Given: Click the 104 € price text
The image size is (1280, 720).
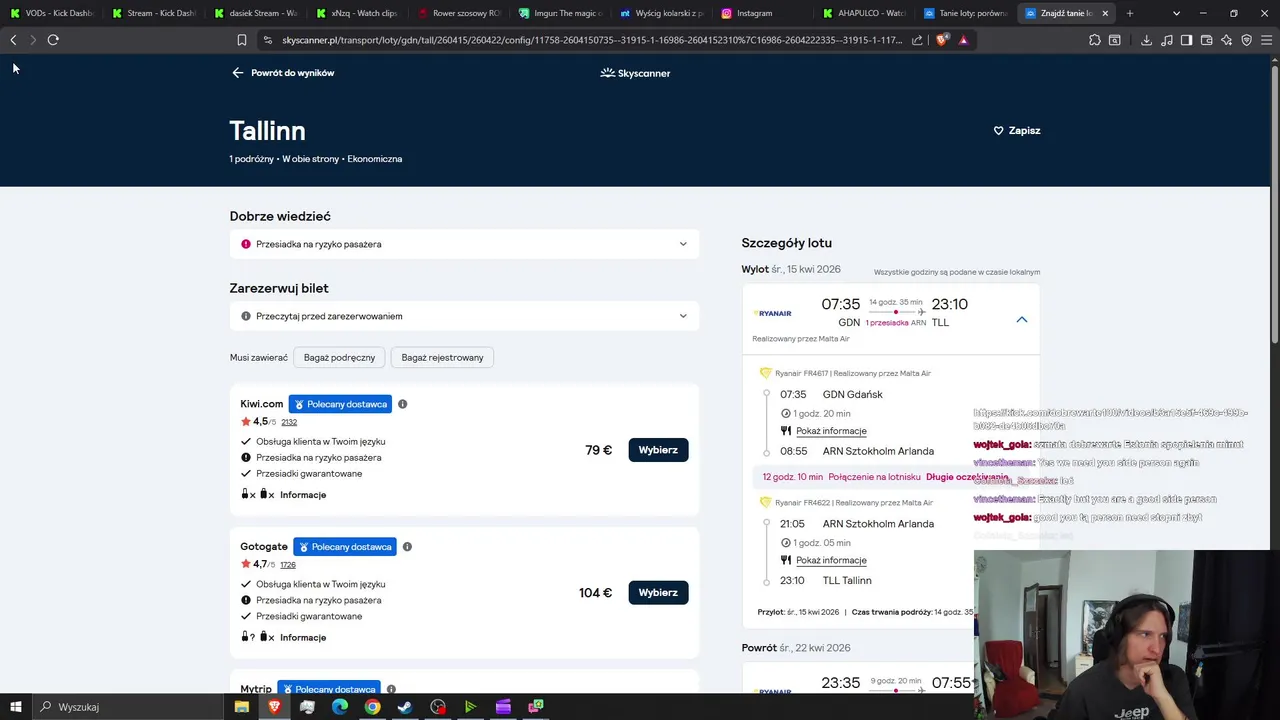Looking at the screenshot, I should (x=595, y=593).
